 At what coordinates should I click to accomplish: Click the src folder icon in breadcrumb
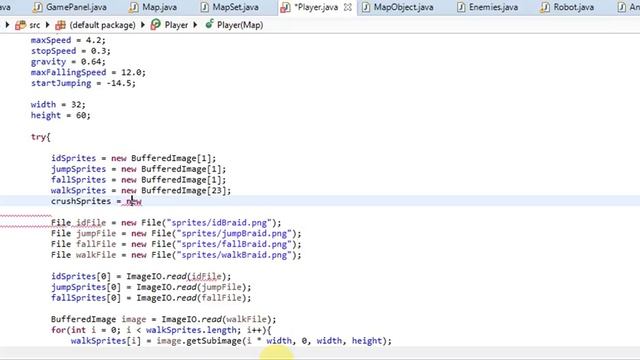(20, 25)
